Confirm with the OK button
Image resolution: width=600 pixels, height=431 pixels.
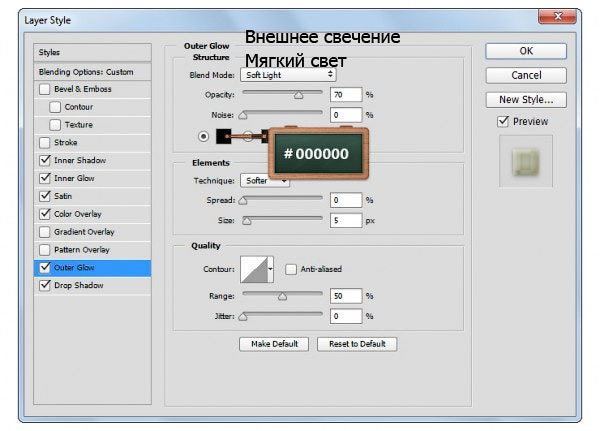tap(526, 51)
